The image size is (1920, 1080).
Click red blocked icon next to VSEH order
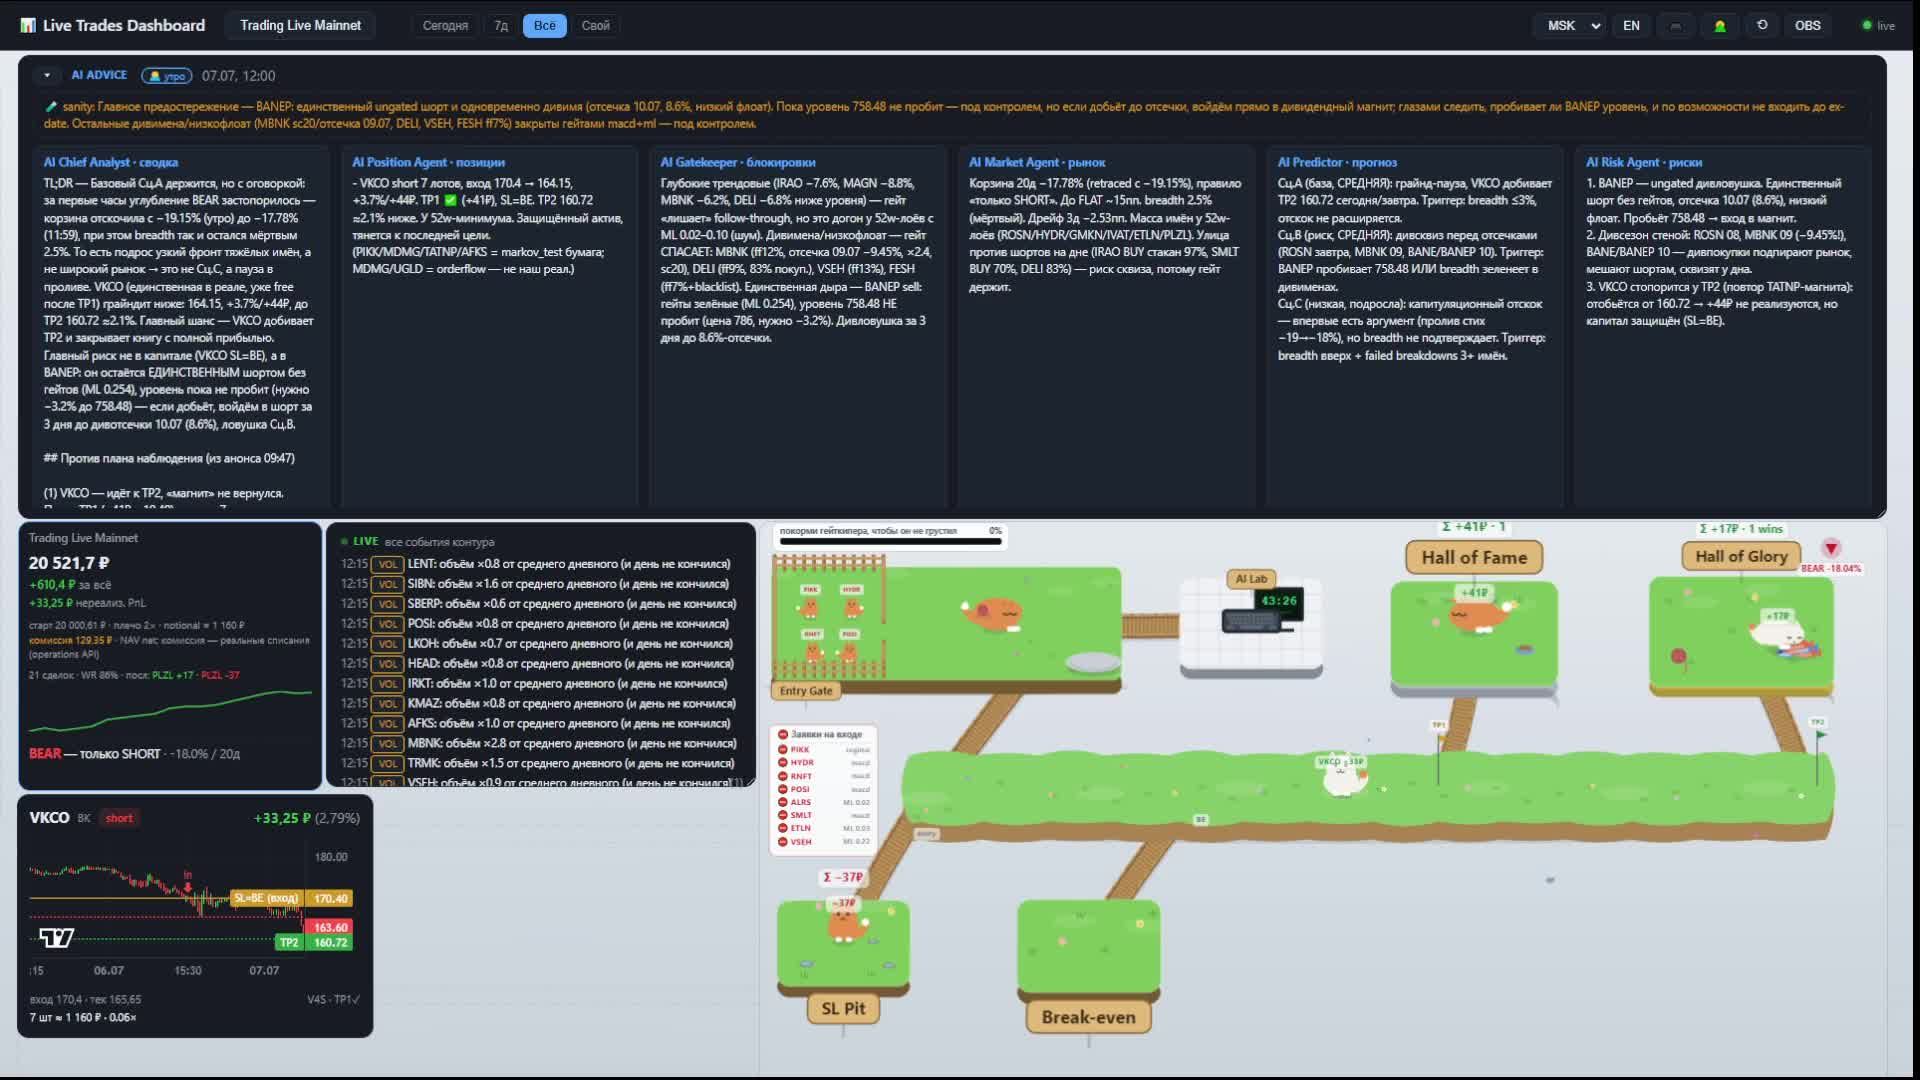click(x=782, y=842)
